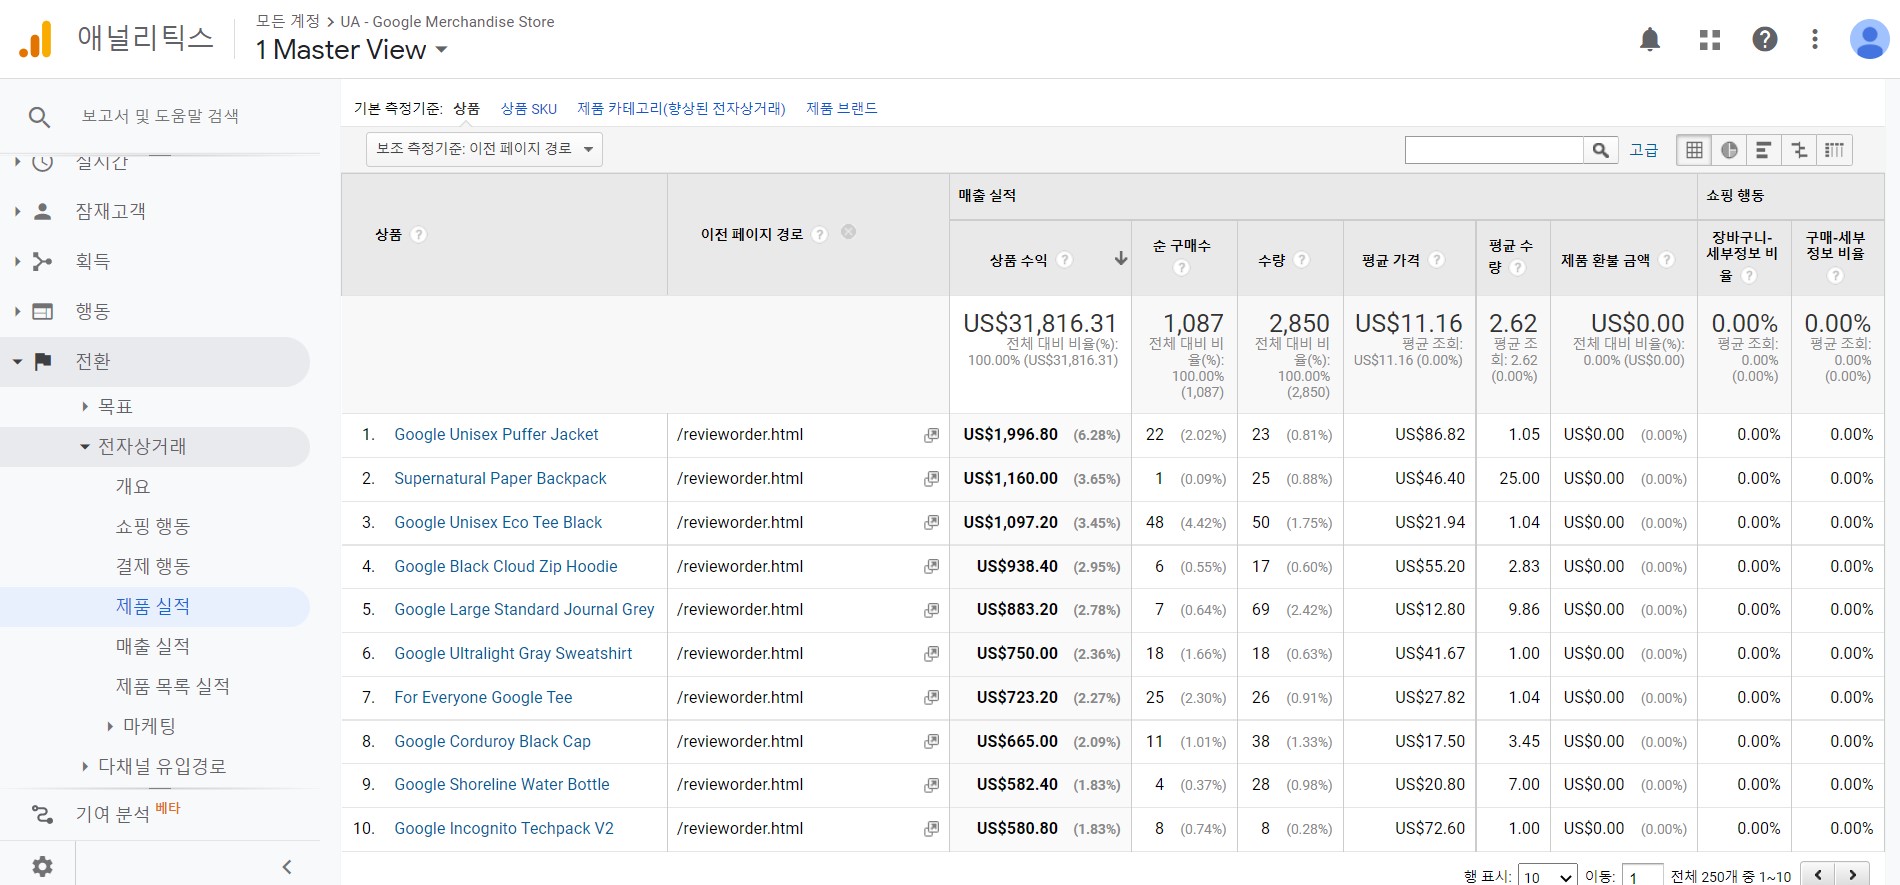Open the Google Black Cloud Zip Hoodie link
This screenshot has height=885, width=1900.
(506, 567)
